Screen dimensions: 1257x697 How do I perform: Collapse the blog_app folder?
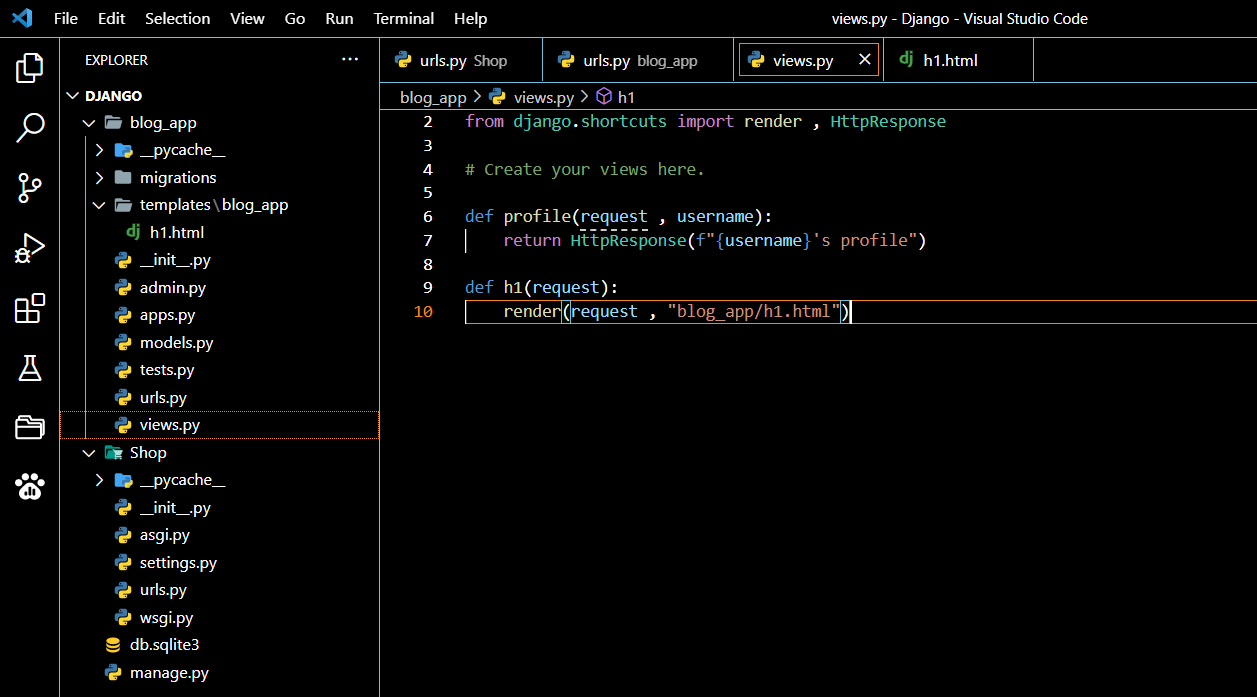coord(90,123)
